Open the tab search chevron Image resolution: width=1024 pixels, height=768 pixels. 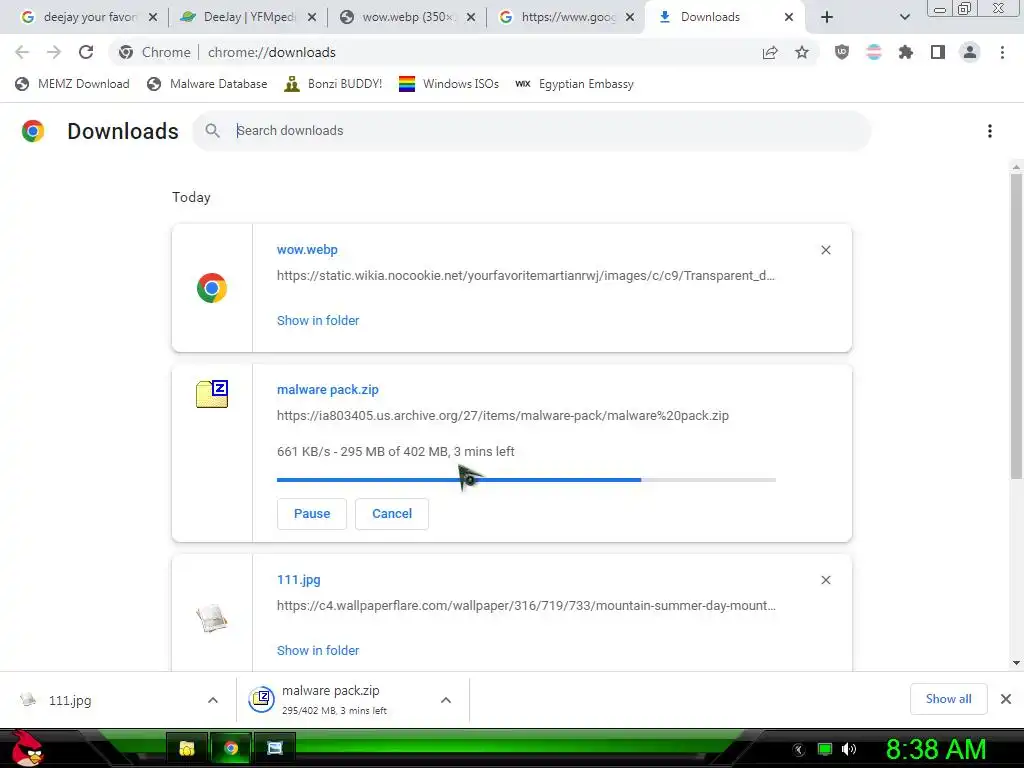click(904, 18)
